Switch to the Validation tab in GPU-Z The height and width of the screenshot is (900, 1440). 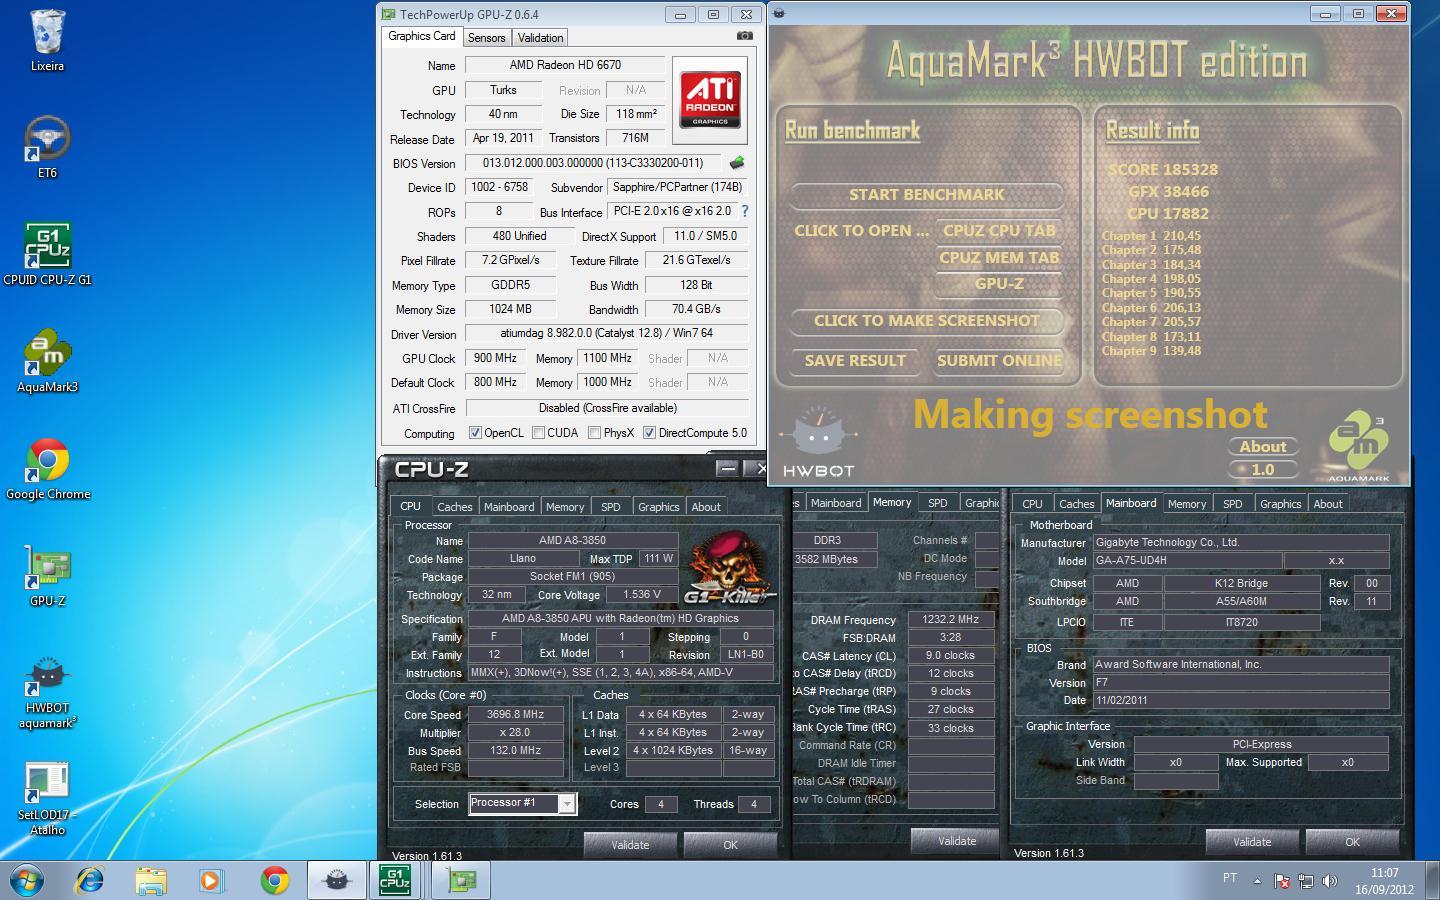coord(540,38)
